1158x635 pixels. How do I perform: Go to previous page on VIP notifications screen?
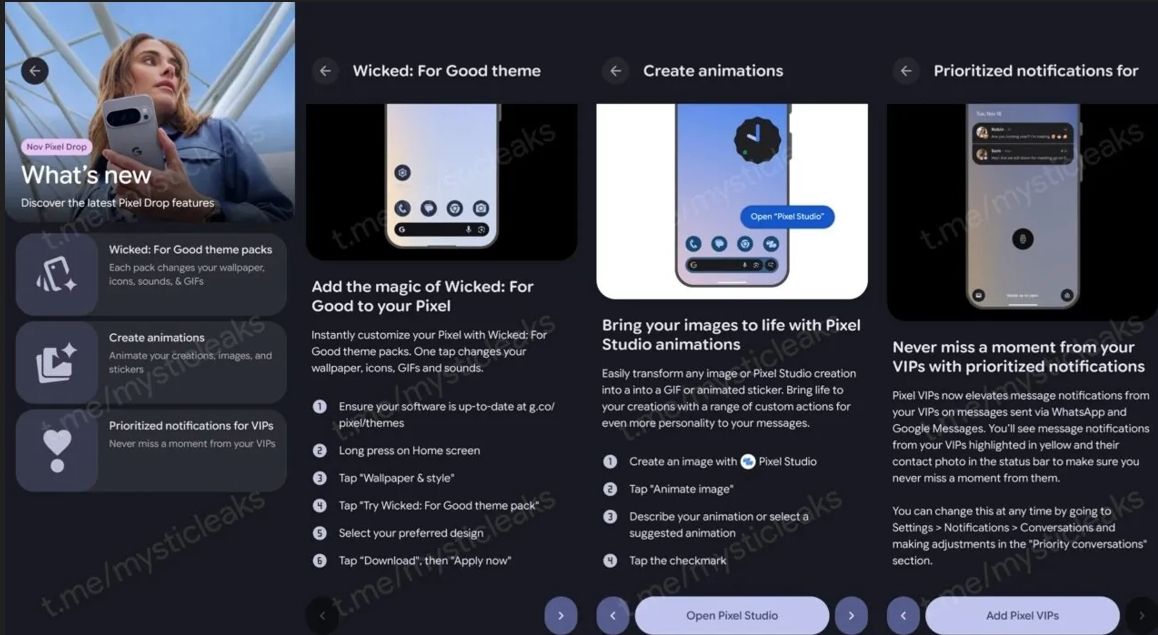[x=903, y=615]
